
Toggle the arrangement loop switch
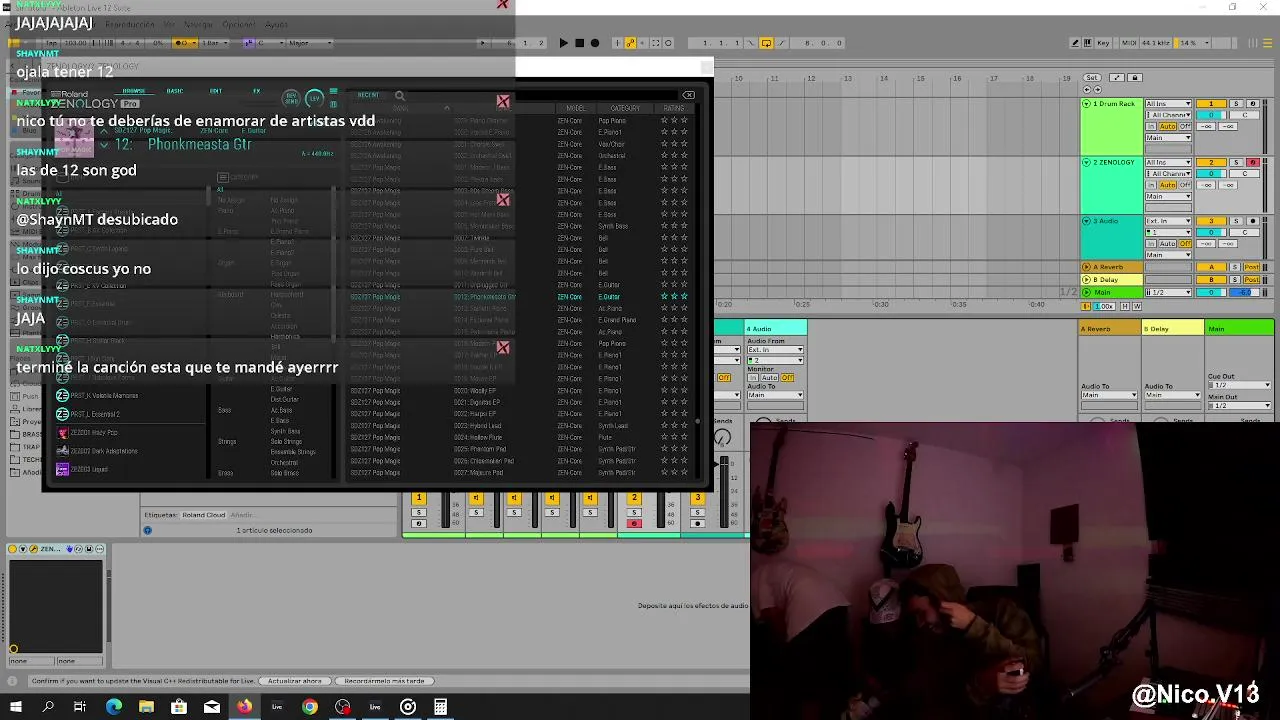tap(766, 43)
